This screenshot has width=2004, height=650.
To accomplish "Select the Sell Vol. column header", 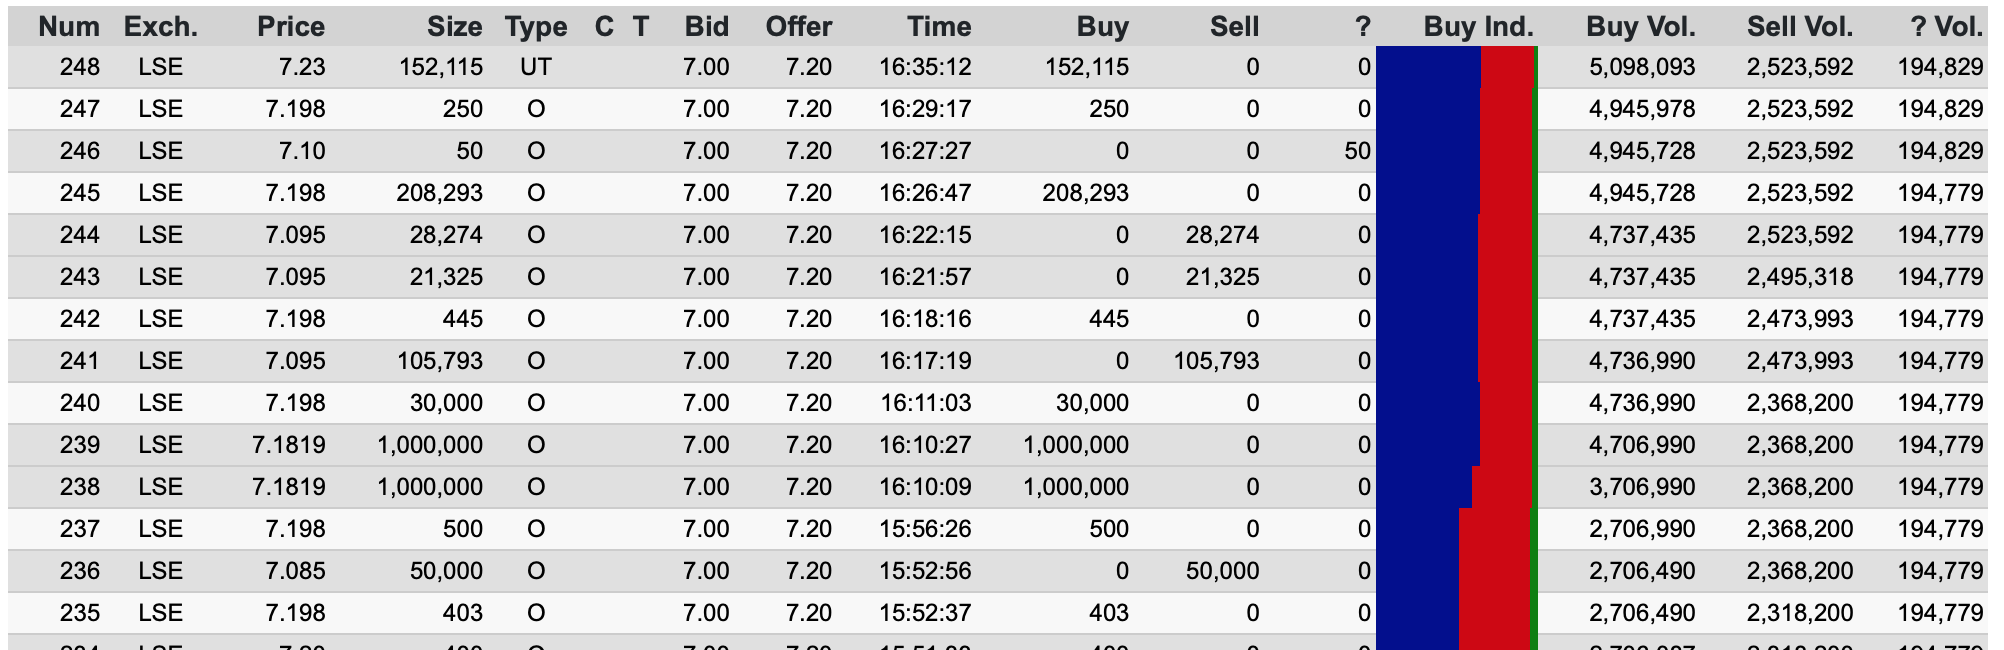I will (1800, 27).
